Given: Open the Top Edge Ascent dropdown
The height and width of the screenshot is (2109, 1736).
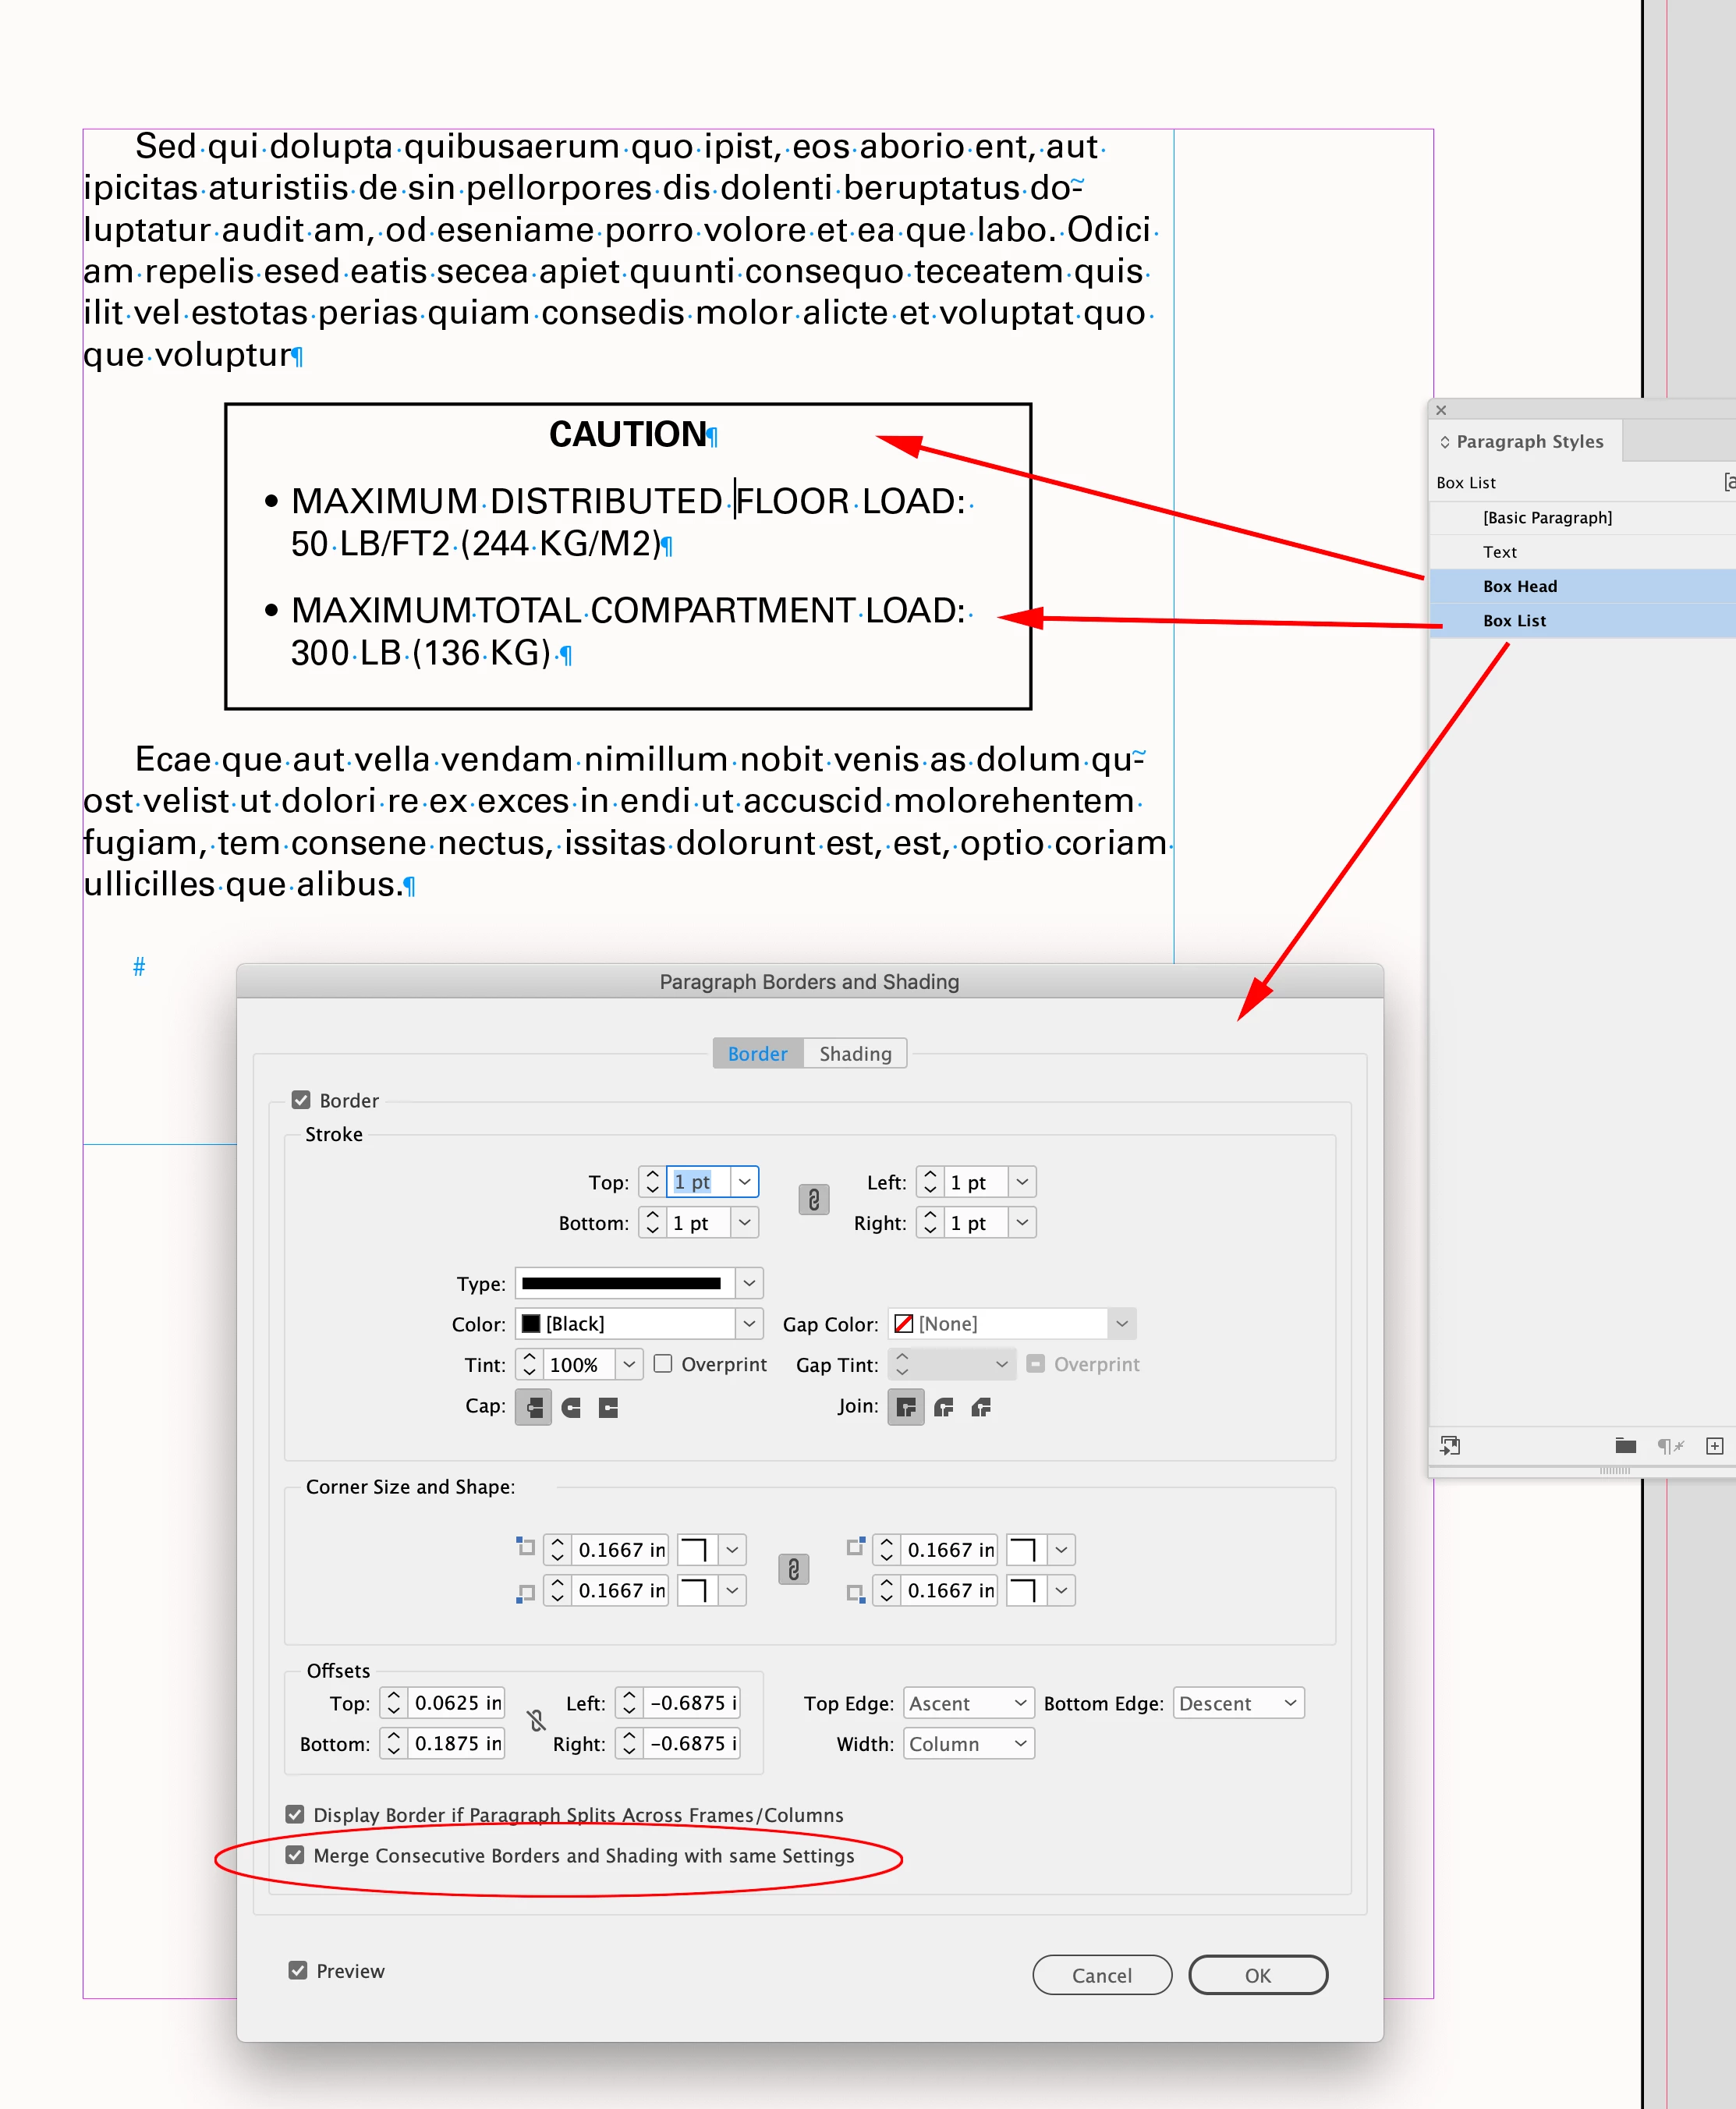Looking at the screenshot, I should pyautogui.click(x=967, y=1703).
